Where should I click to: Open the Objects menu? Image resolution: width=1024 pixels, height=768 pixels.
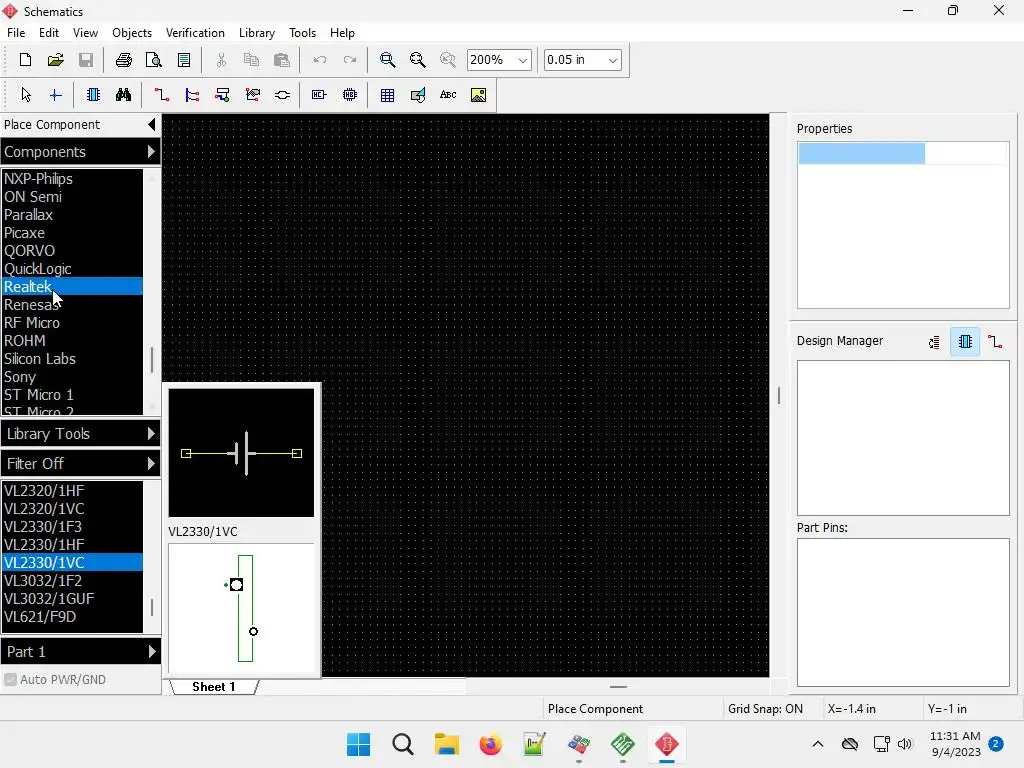[132, 33]
